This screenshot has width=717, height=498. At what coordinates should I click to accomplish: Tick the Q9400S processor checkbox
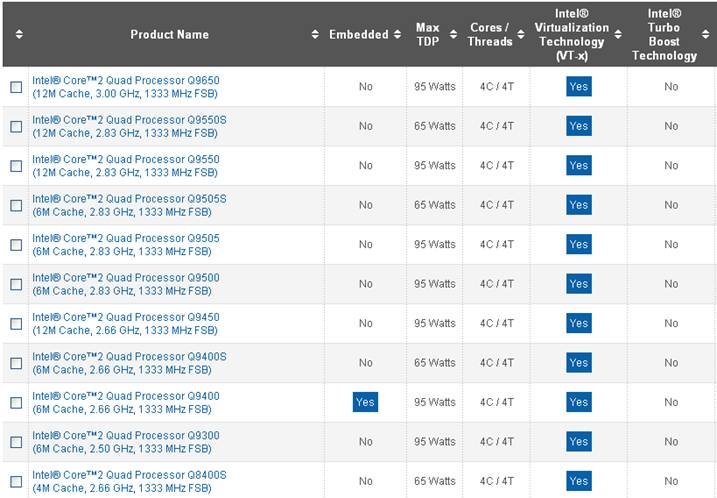pos(16,363)
